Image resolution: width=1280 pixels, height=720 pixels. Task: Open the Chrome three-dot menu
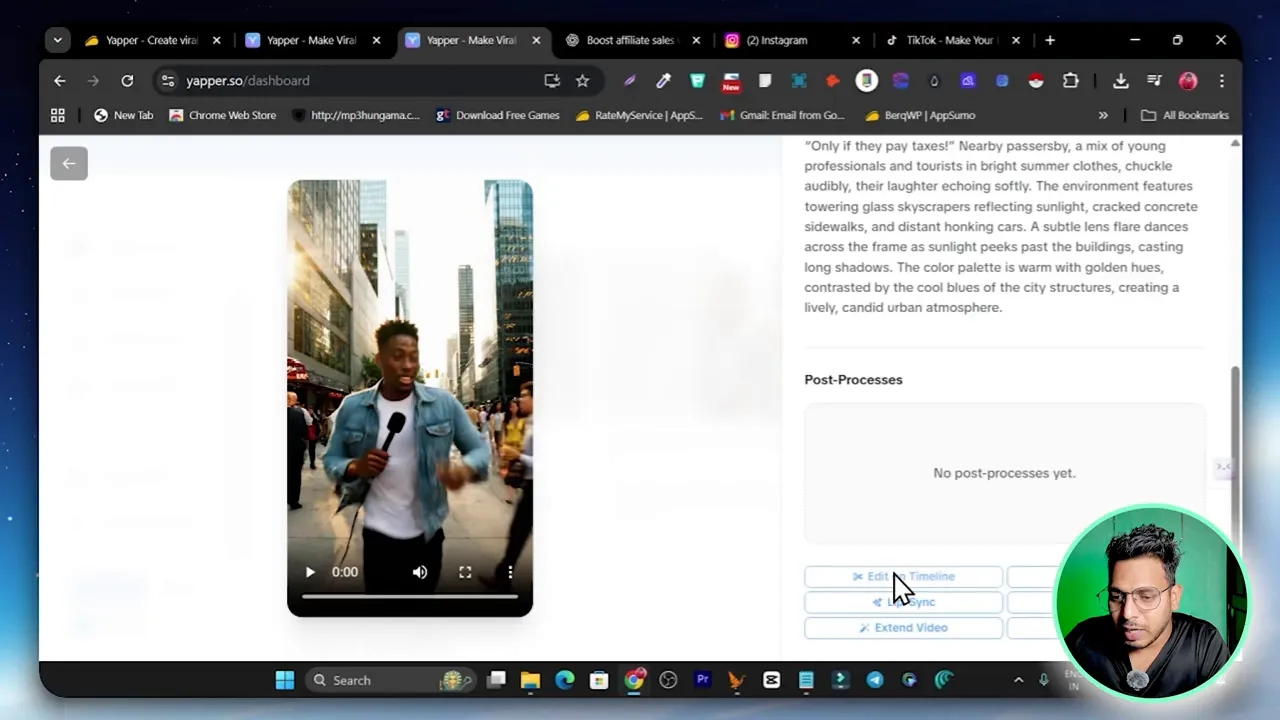click(1221, 81)
